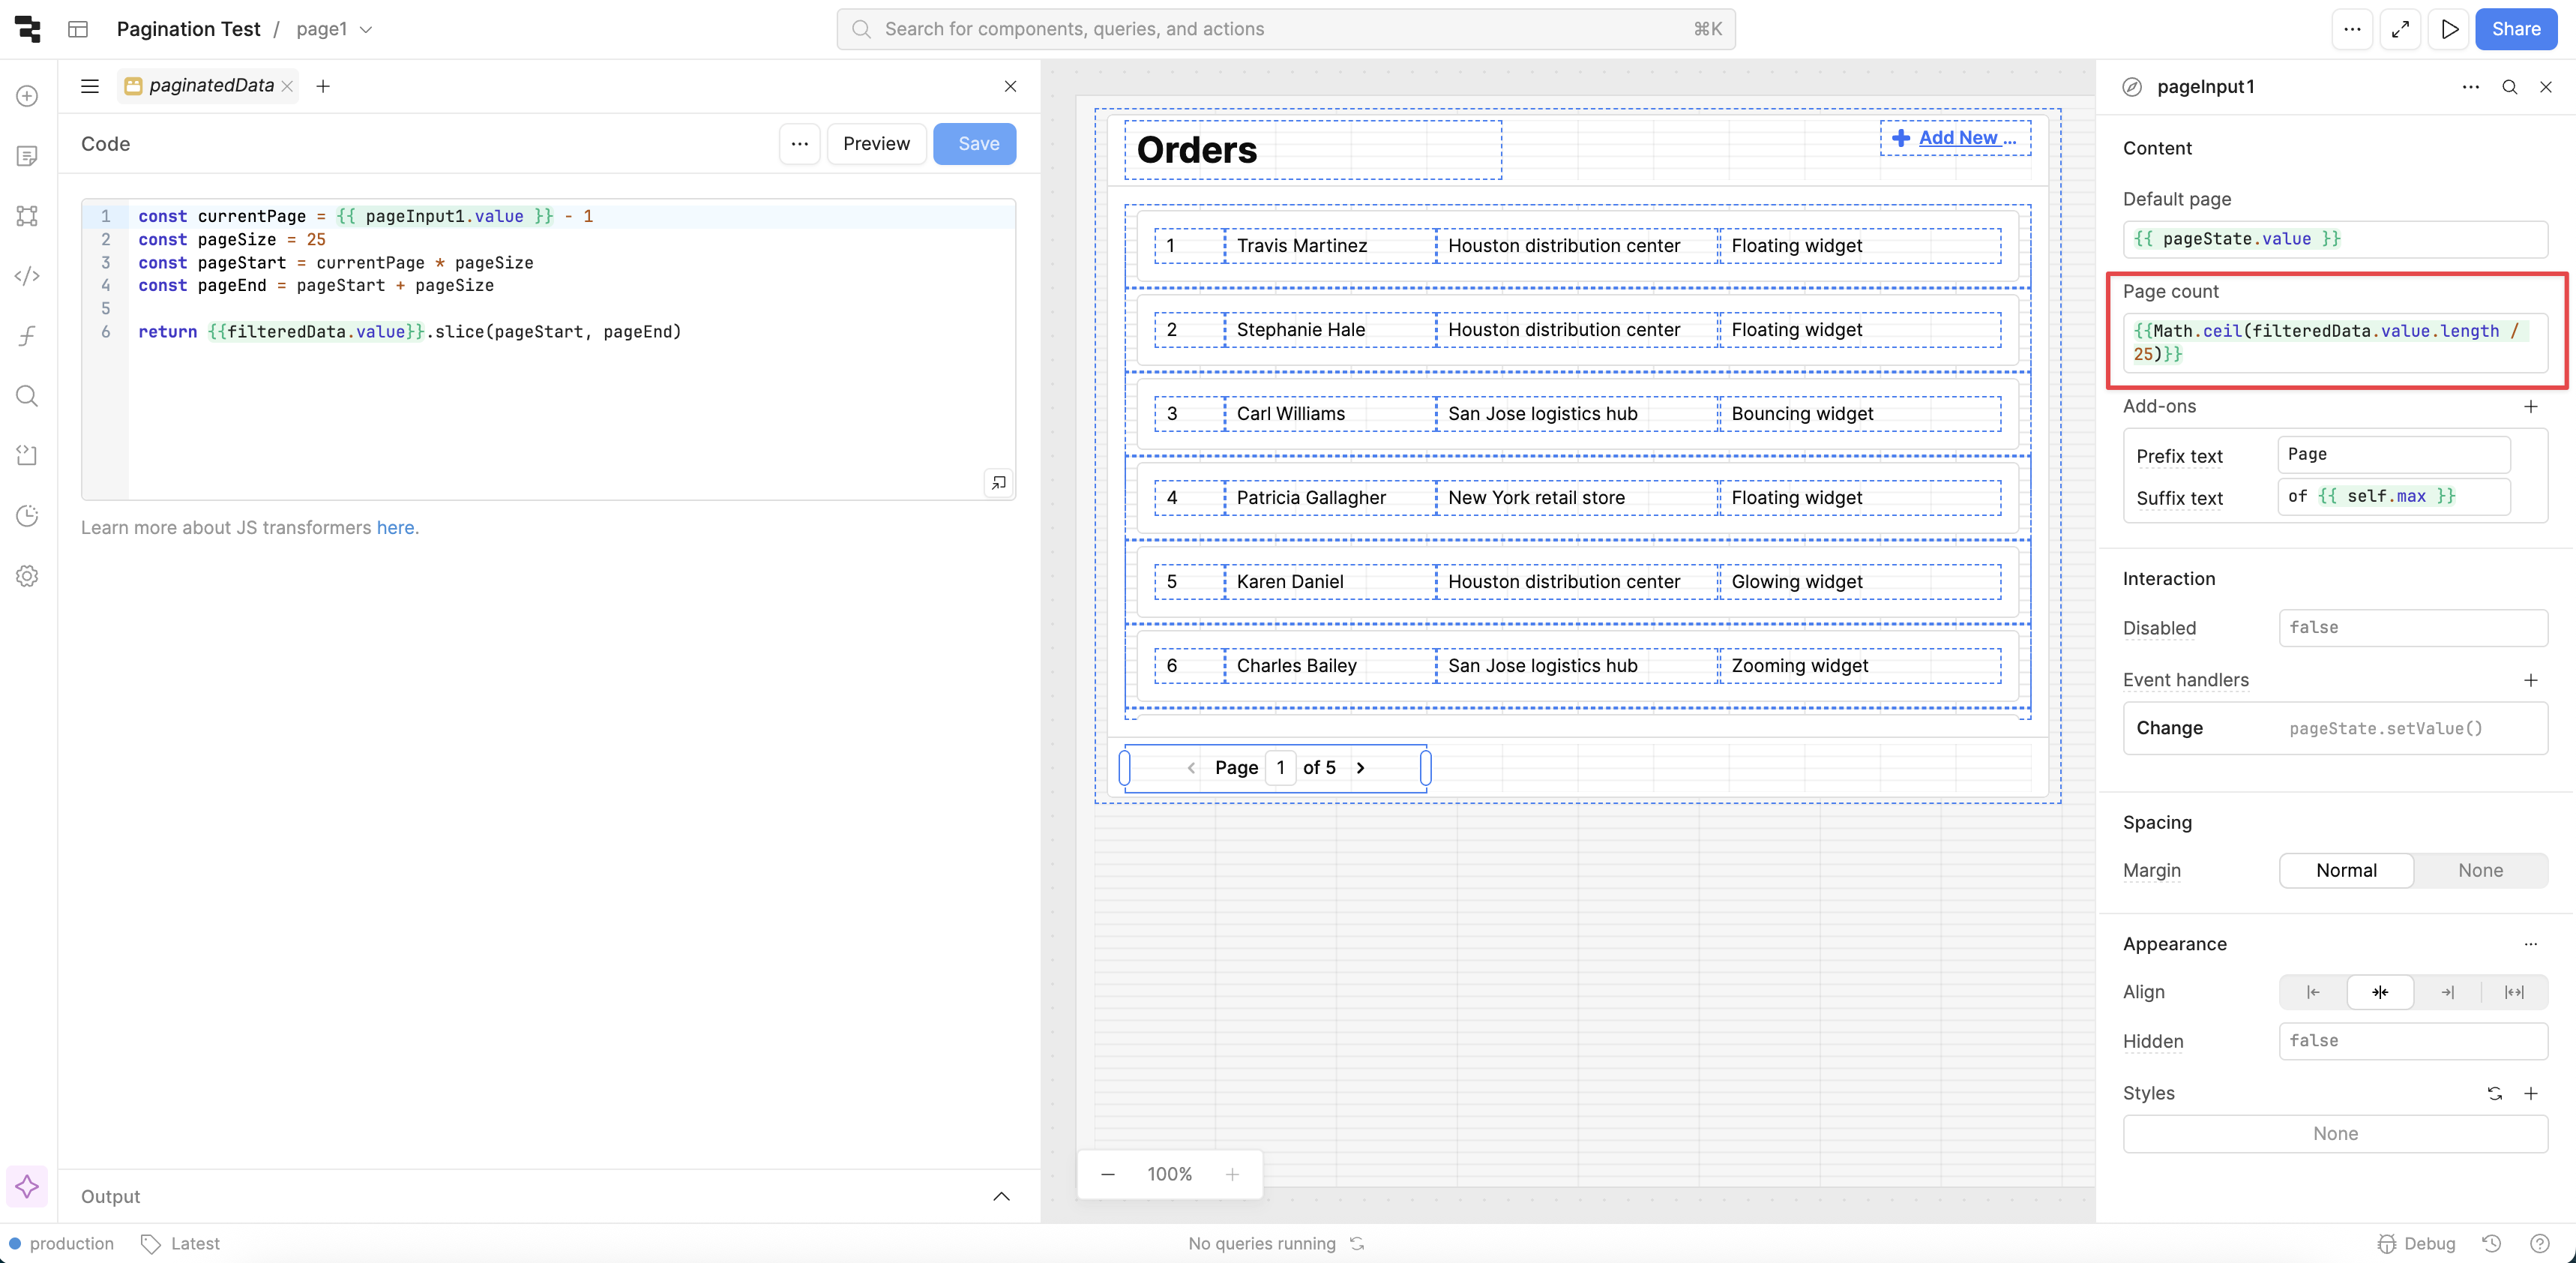The height and width of the screenshot is (1263, 2576).
Task: Open the component tree icon in sidebar
Action: [x=27, y=216]
